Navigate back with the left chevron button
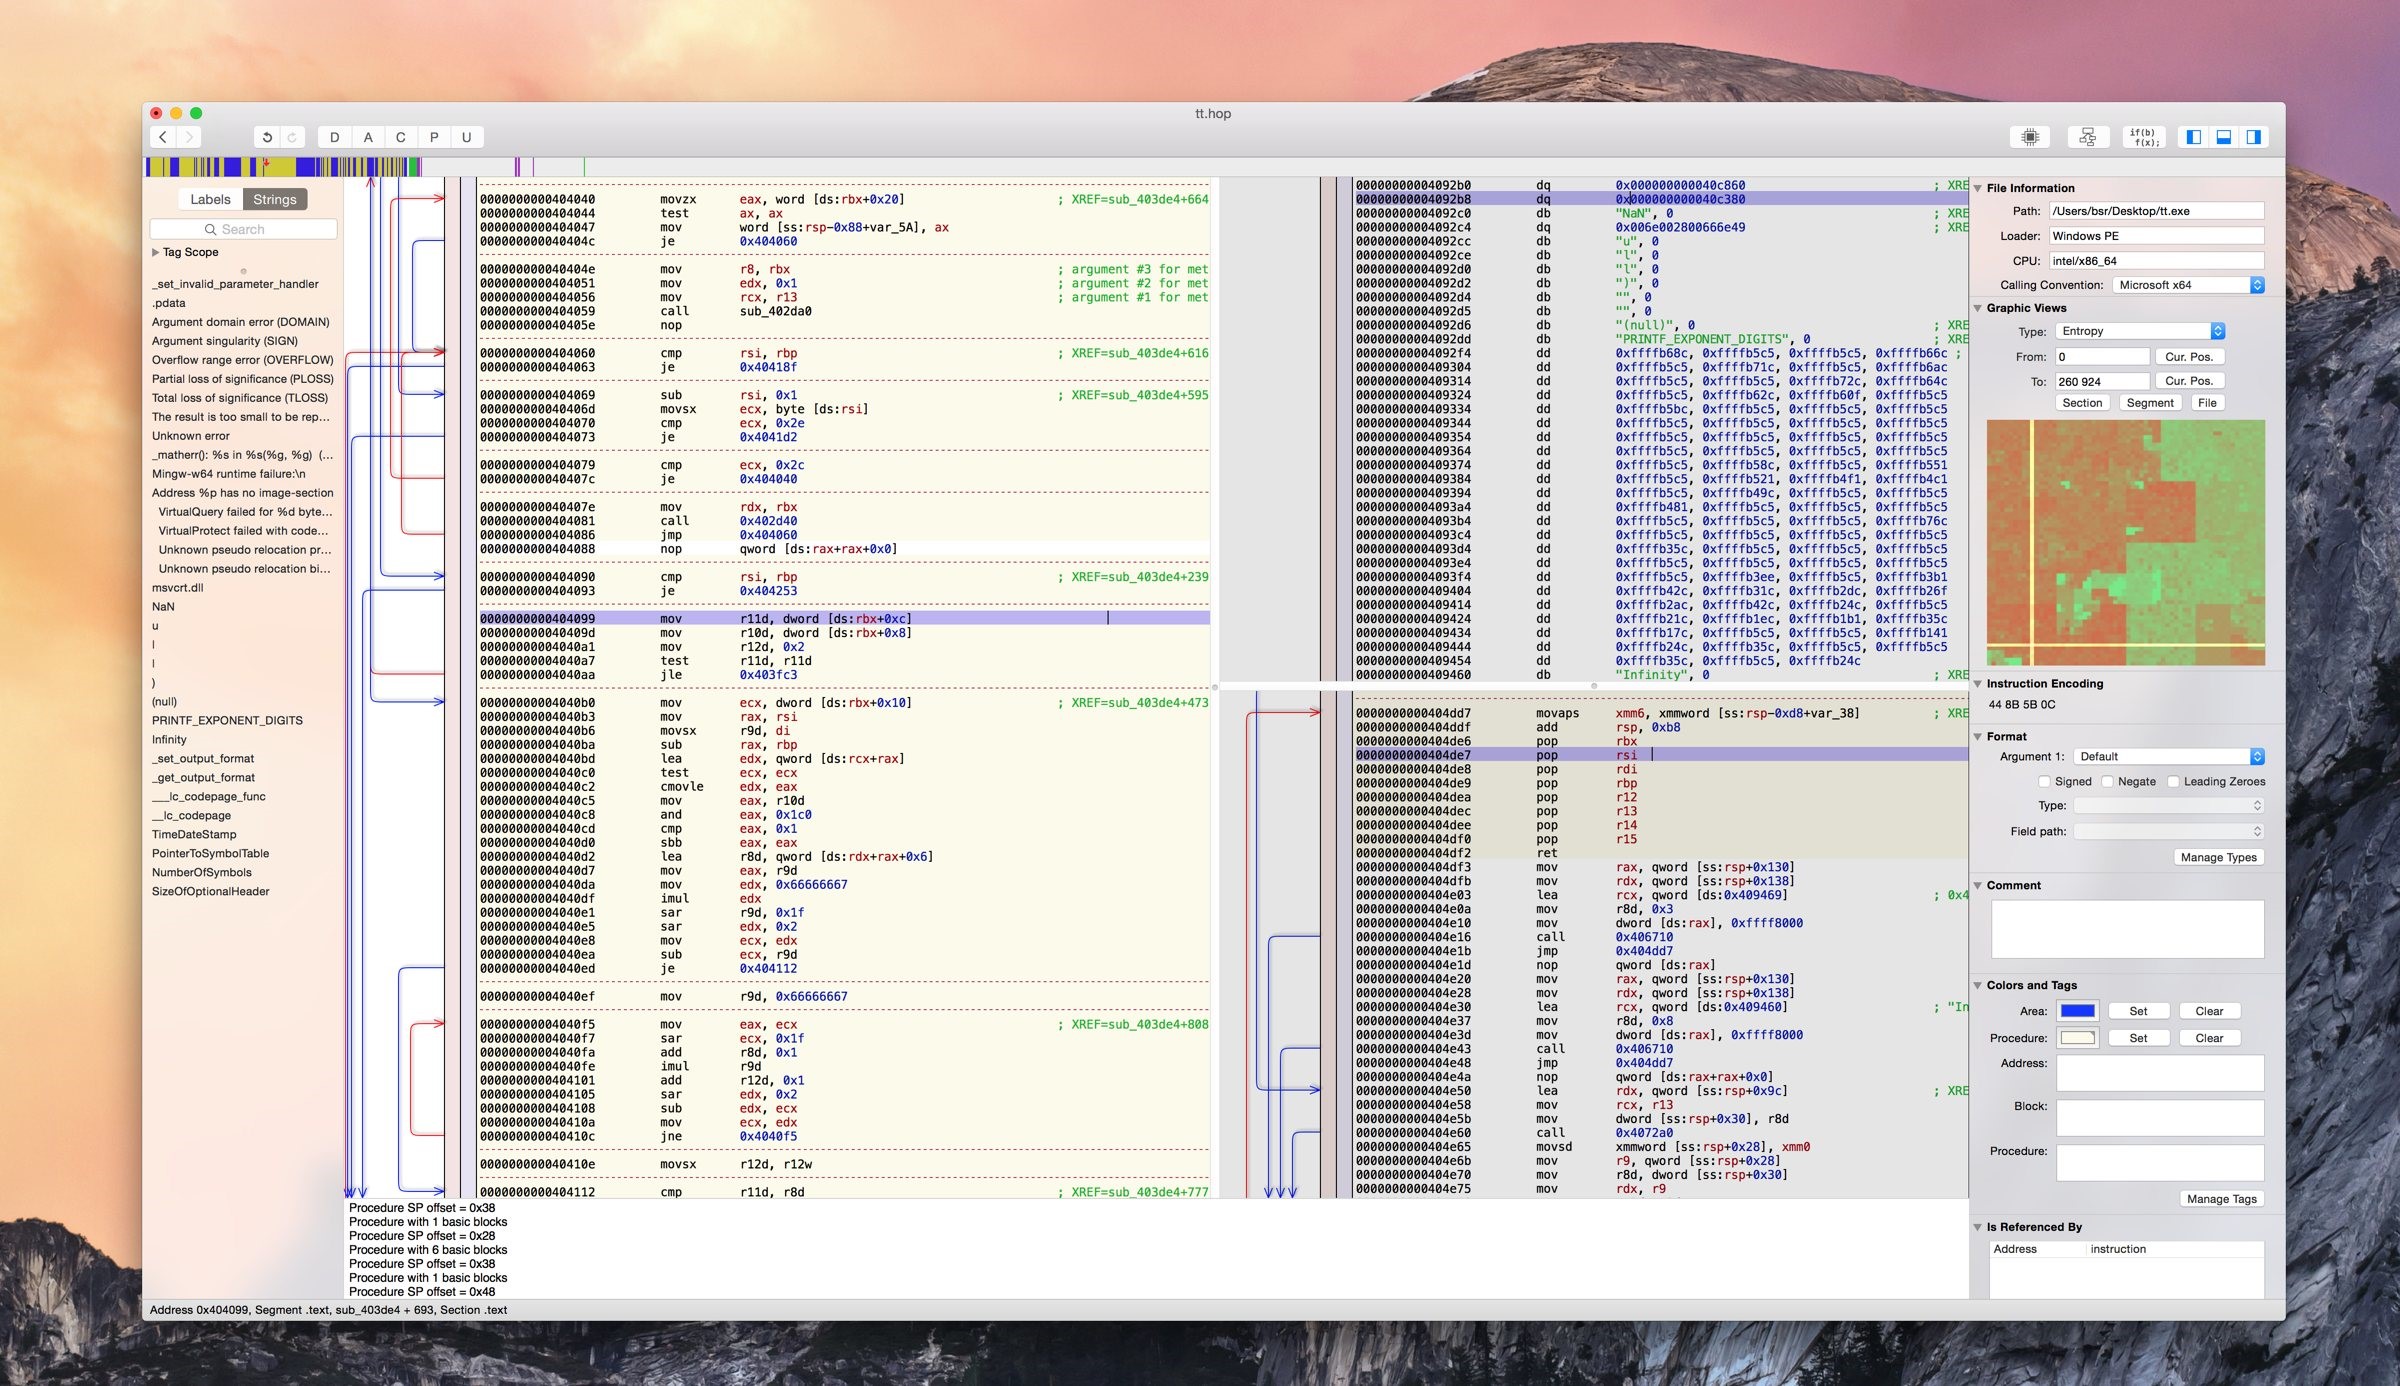This screenshot has width=2400, height=1386. 163,137
